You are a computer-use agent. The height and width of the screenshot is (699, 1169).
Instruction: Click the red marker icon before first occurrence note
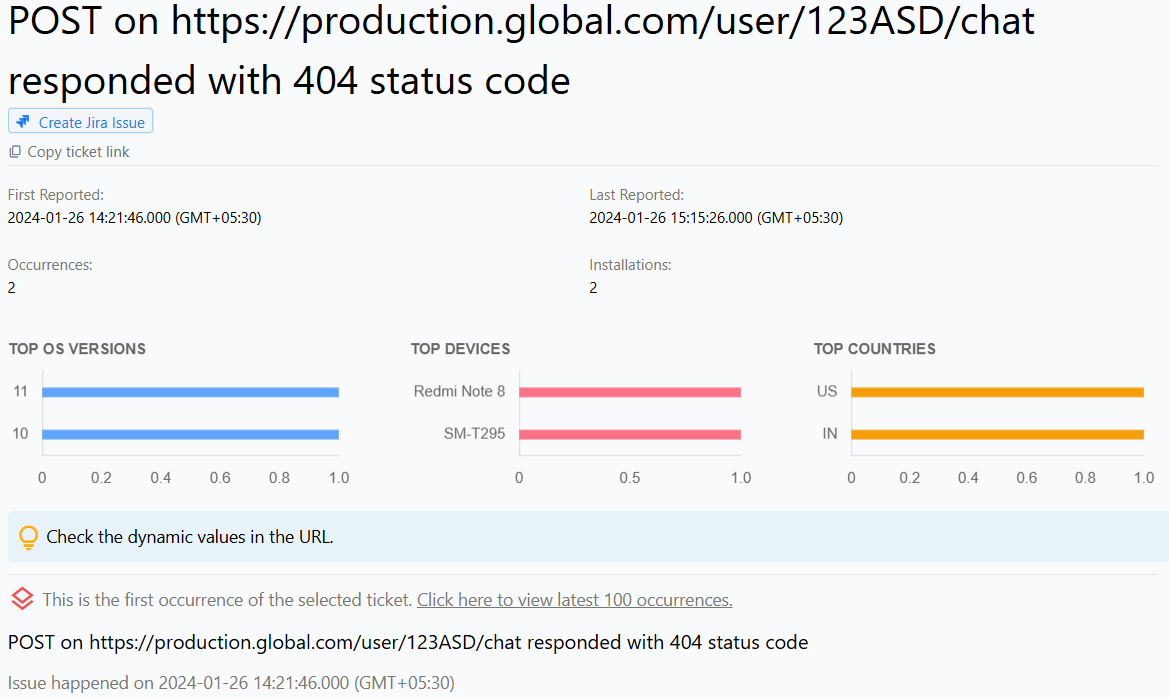(x=21, y=598)
